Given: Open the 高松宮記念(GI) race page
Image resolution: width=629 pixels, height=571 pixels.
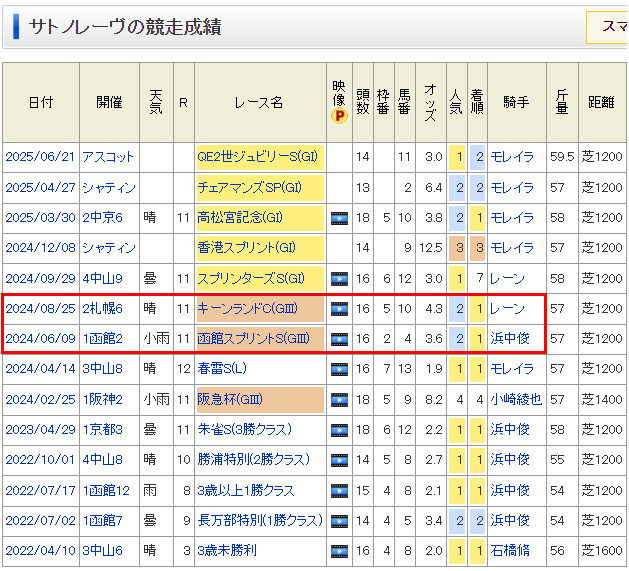Looking at the screenshot, I should pos(240,217).
